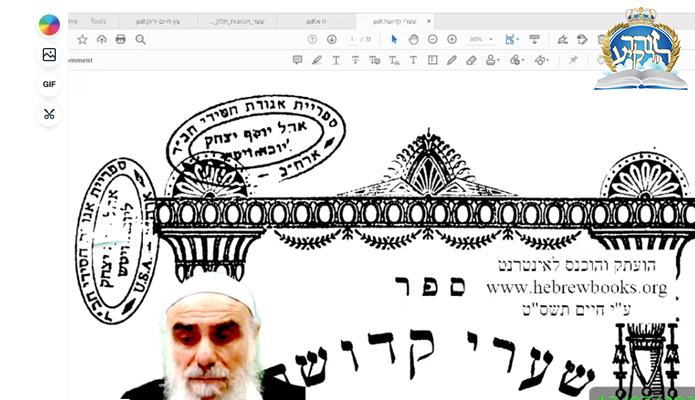Print the document with printer icon
This screenshot has height=400, width=695.
(121, 39)
